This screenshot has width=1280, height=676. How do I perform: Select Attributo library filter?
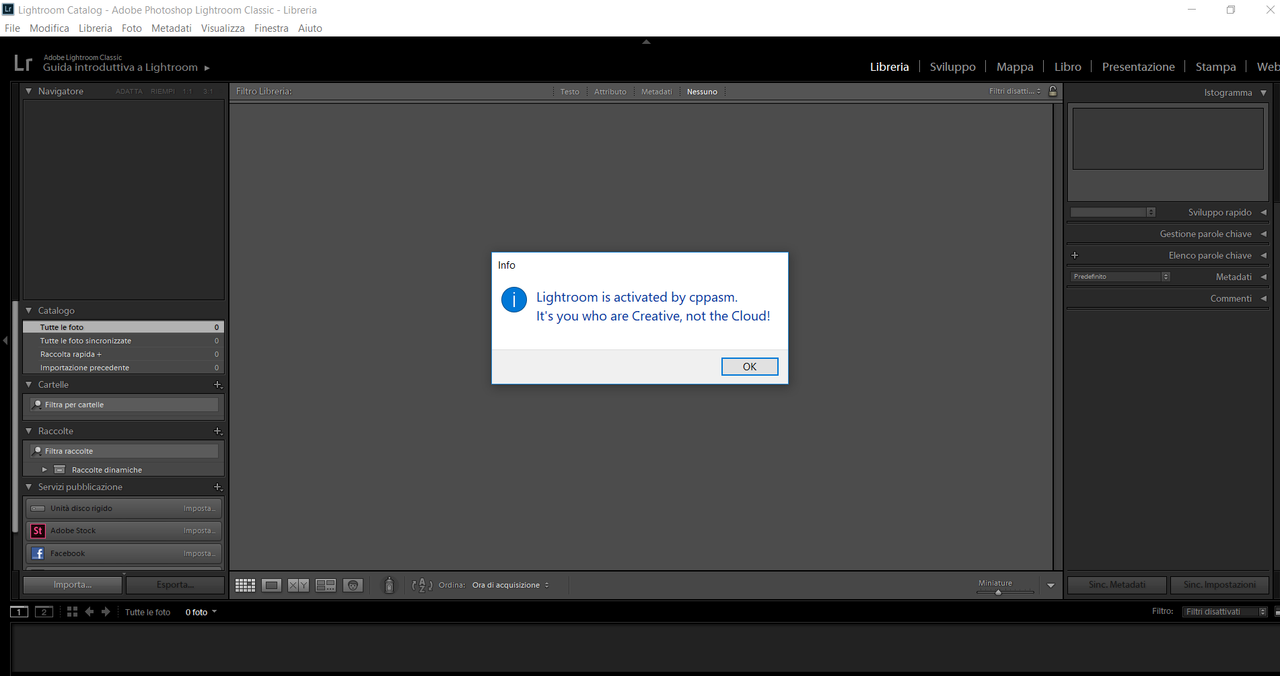coord(610,91)
